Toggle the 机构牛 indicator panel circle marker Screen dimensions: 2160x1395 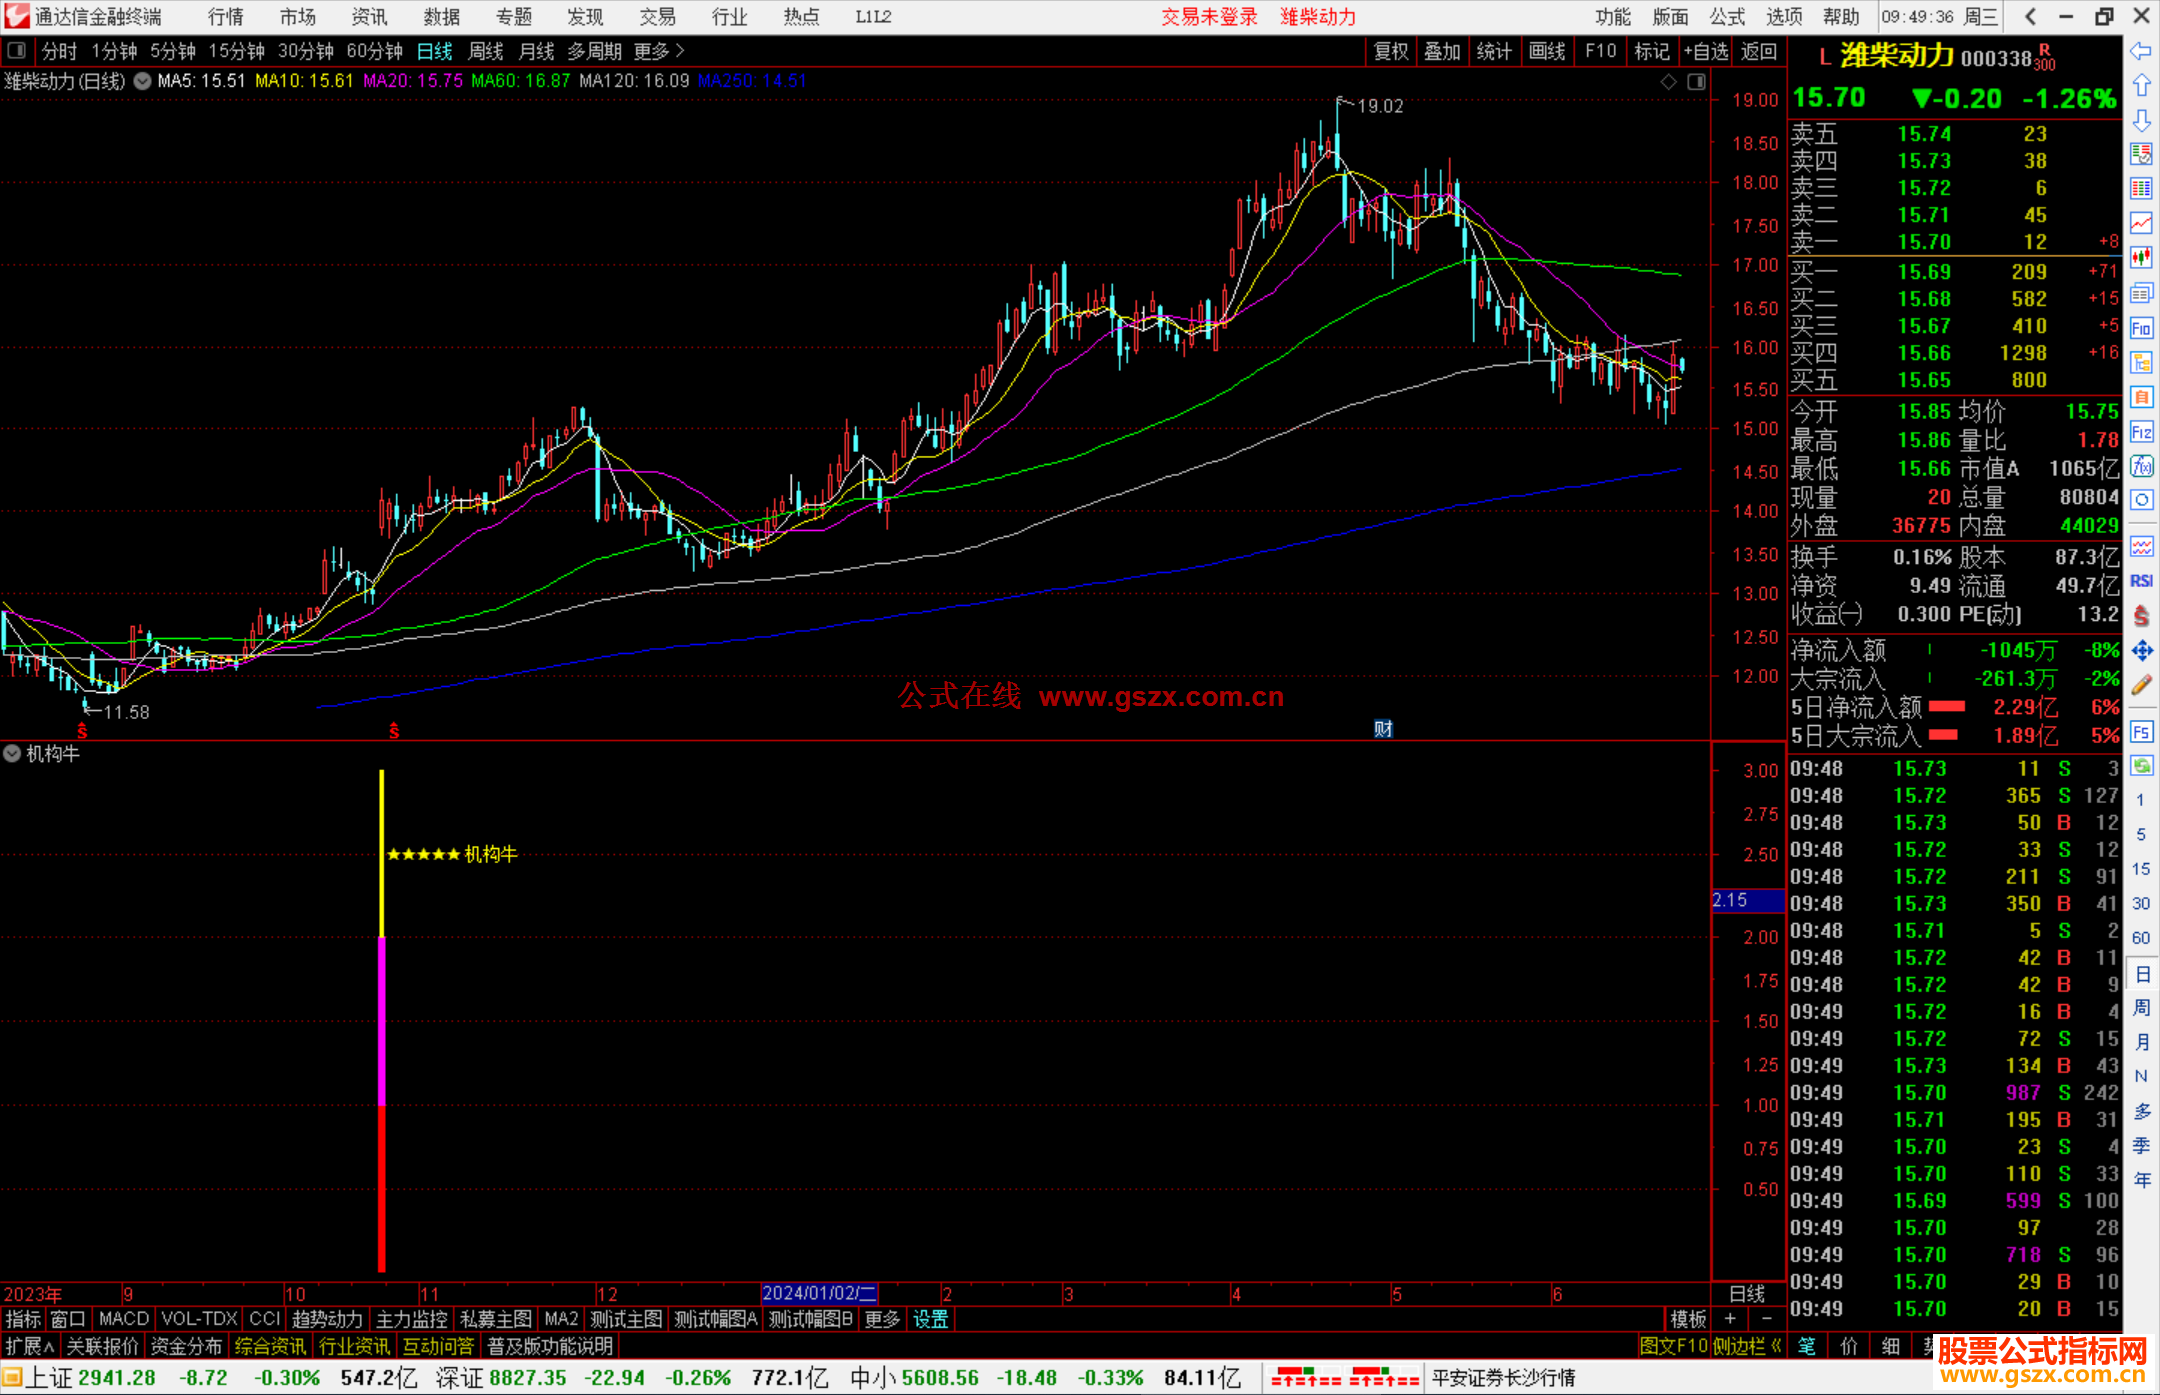12,754
